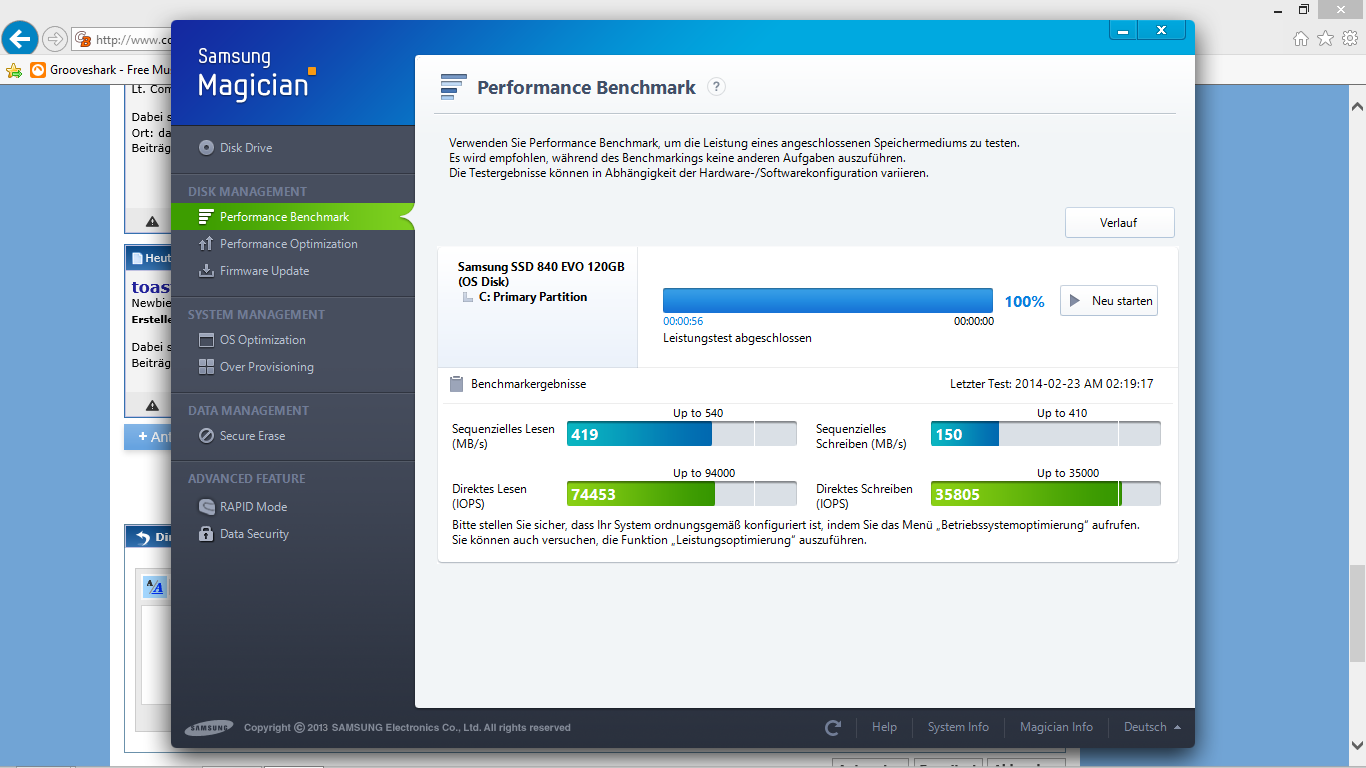This screenshot has height=768, width=1366.
Task: Click the browser address bar
Action: (x=121, y=39)
